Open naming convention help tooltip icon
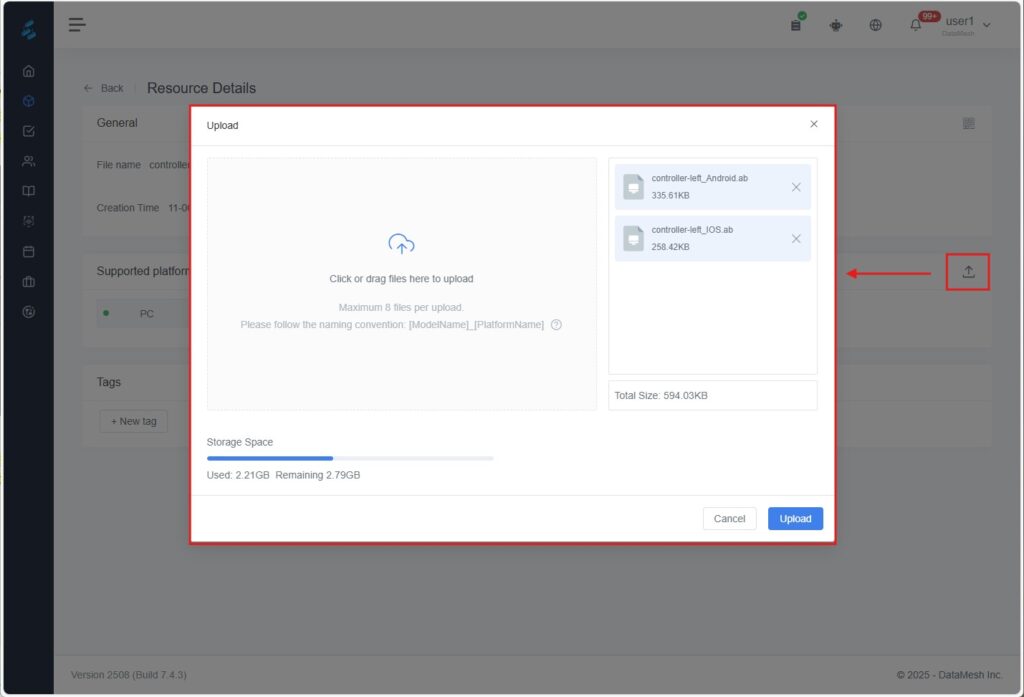Viewport: 1024px width, 697px height. click(556, 325)
